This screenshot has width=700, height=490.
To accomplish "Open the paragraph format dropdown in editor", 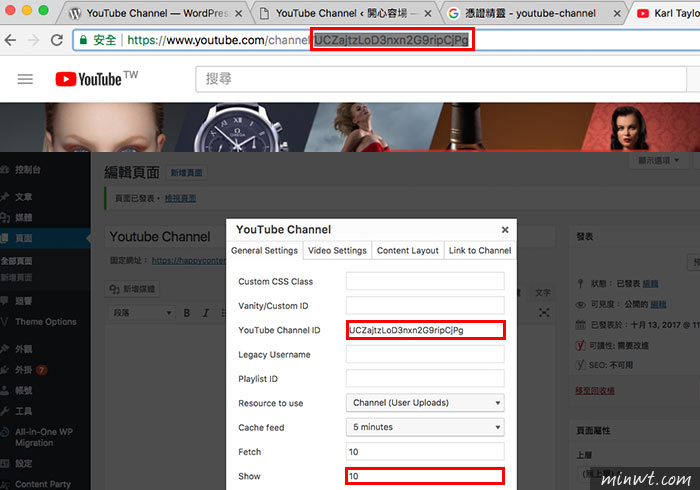I will click(142, 313).
